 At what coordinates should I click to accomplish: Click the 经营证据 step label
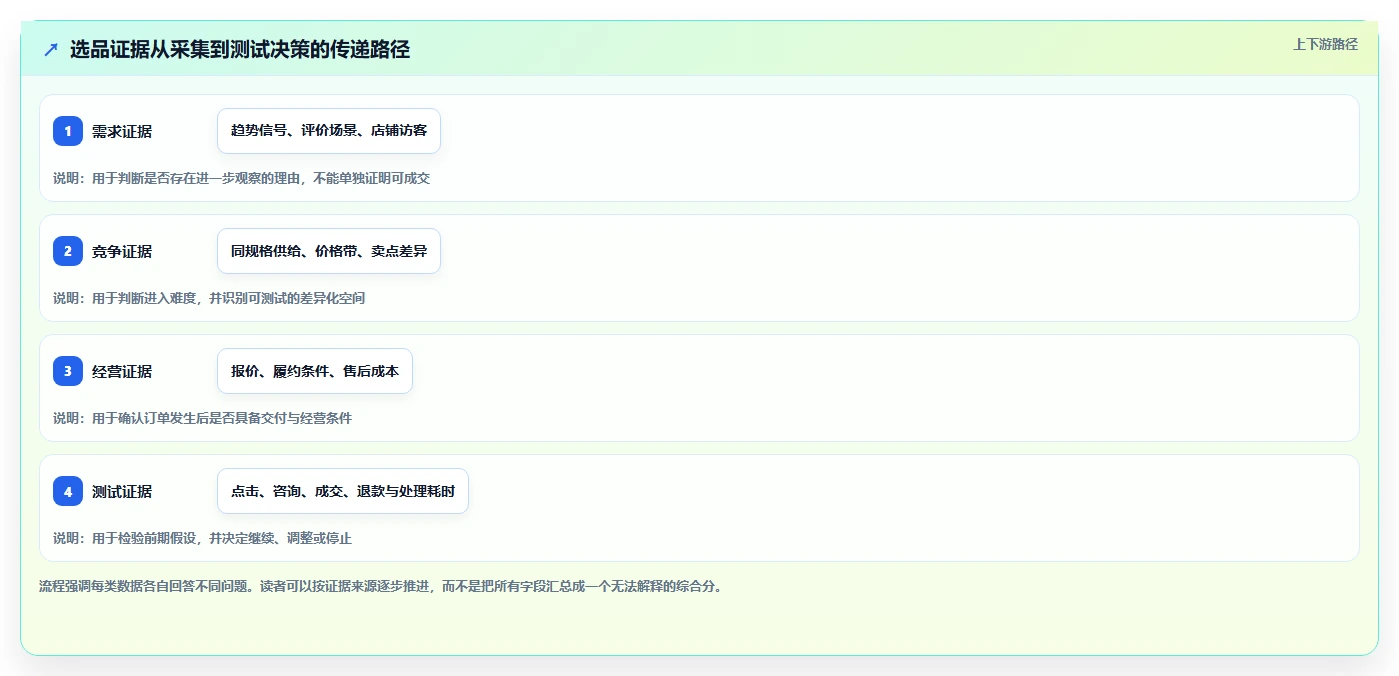122,371
